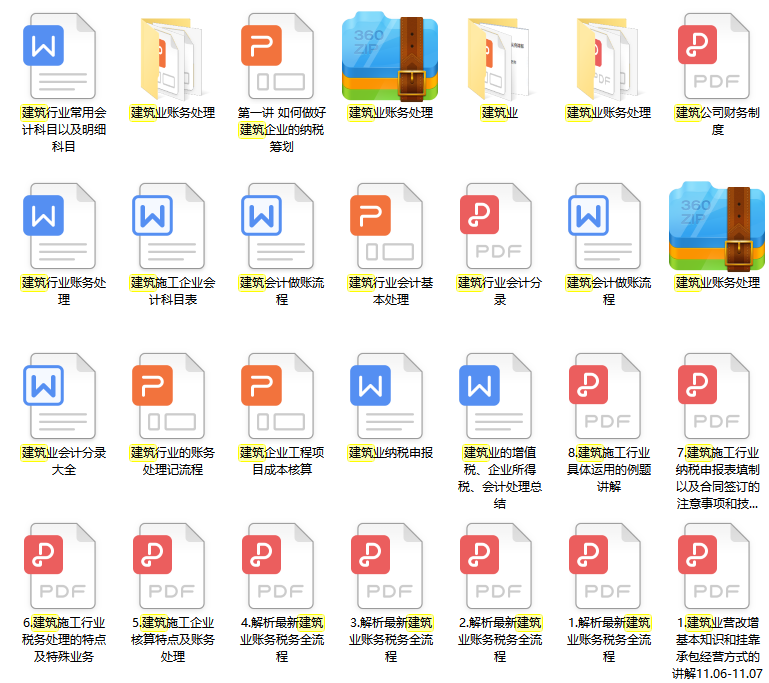The image size is (769, 683).
Task: Click file name 建筑行业账务处理
Action: coord(64,291)
